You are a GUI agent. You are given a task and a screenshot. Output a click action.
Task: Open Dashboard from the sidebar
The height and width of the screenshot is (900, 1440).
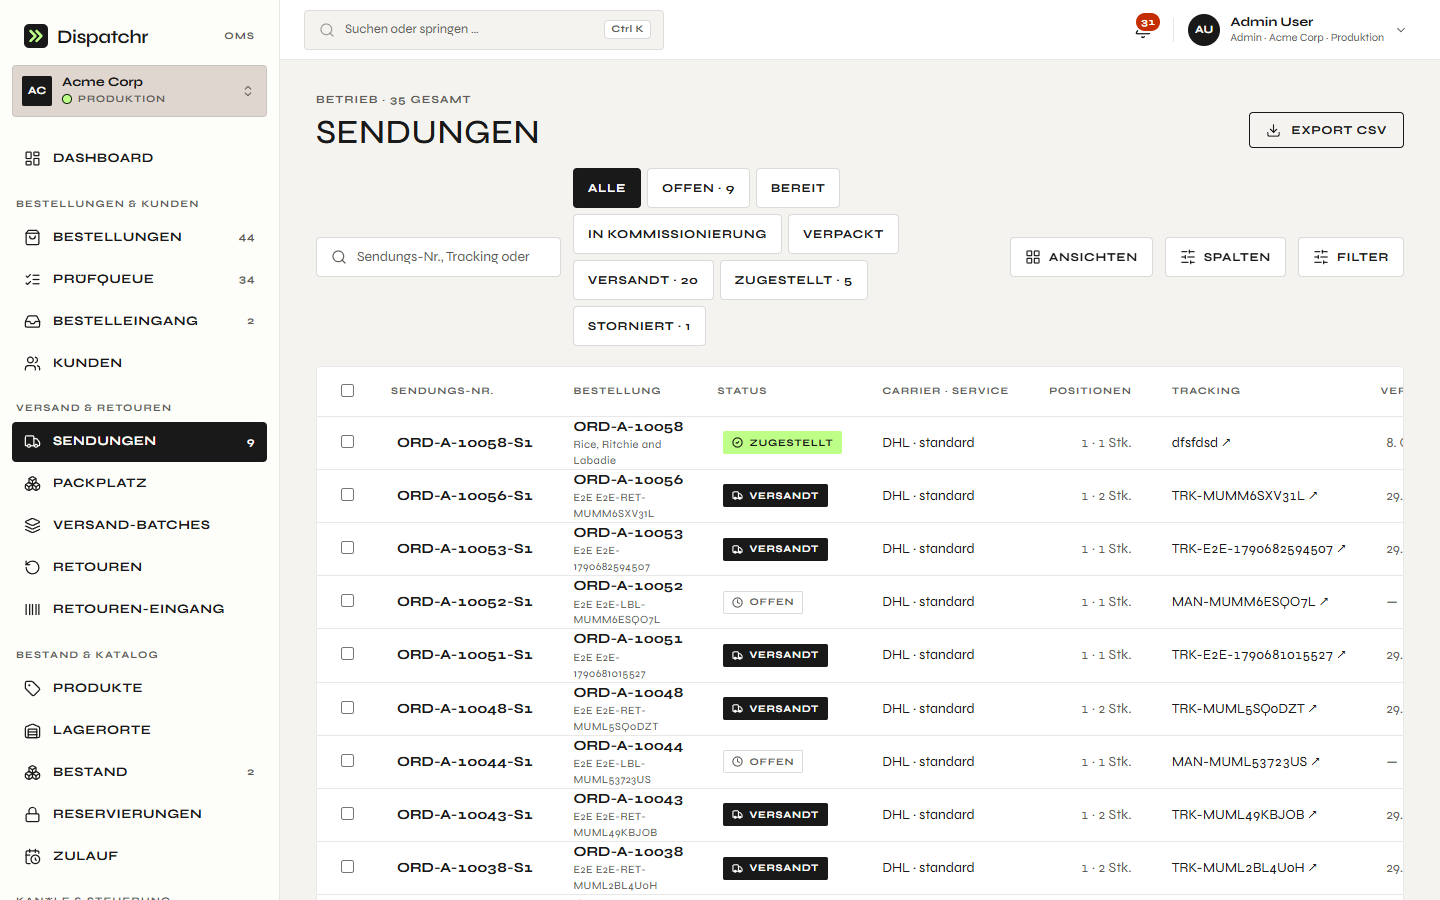click(x=139, y=158)
